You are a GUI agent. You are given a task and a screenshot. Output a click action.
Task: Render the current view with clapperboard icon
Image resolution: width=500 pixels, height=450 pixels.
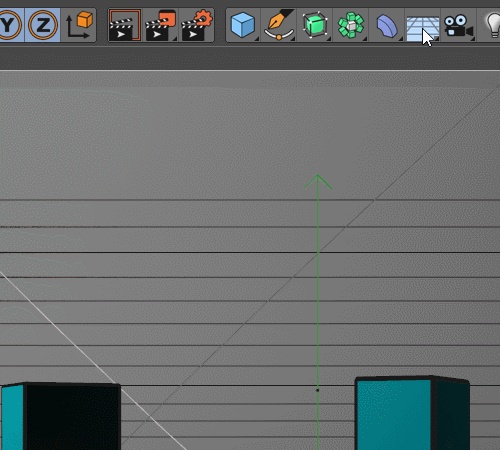(125, 25)
